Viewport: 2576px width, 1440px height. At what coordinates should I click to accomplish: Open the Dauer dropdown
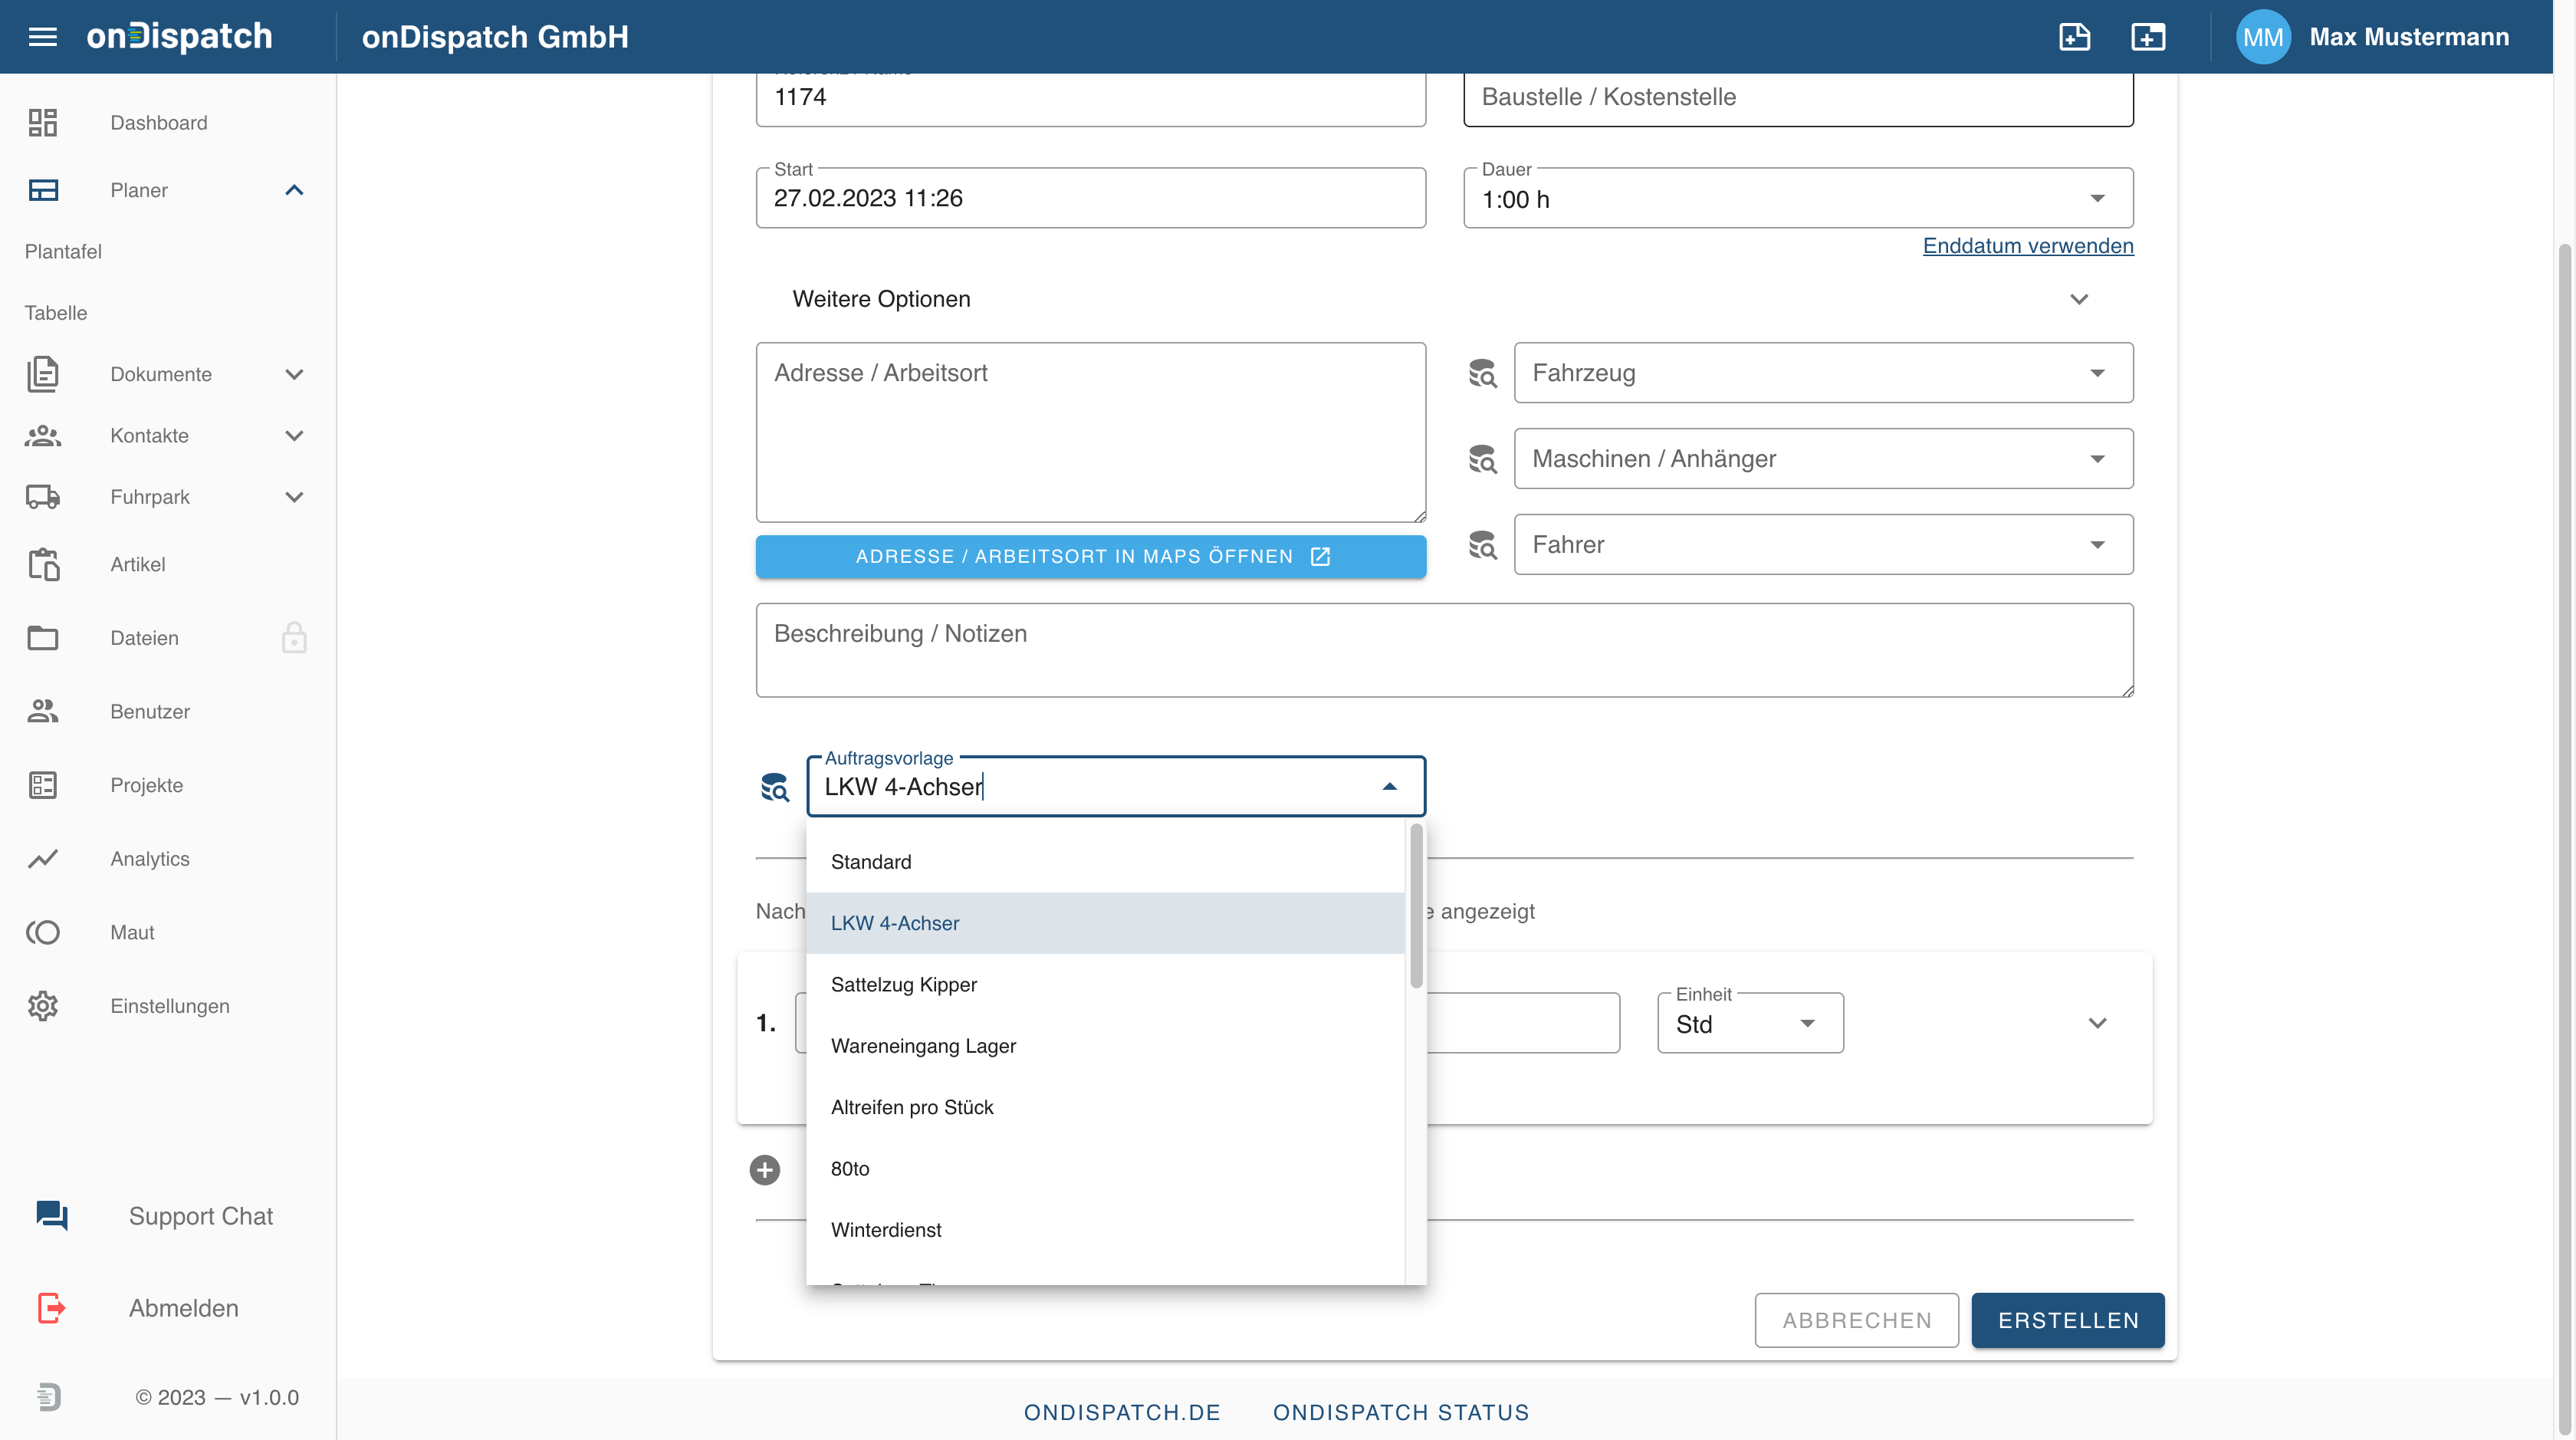click(x=2097, y=199)
